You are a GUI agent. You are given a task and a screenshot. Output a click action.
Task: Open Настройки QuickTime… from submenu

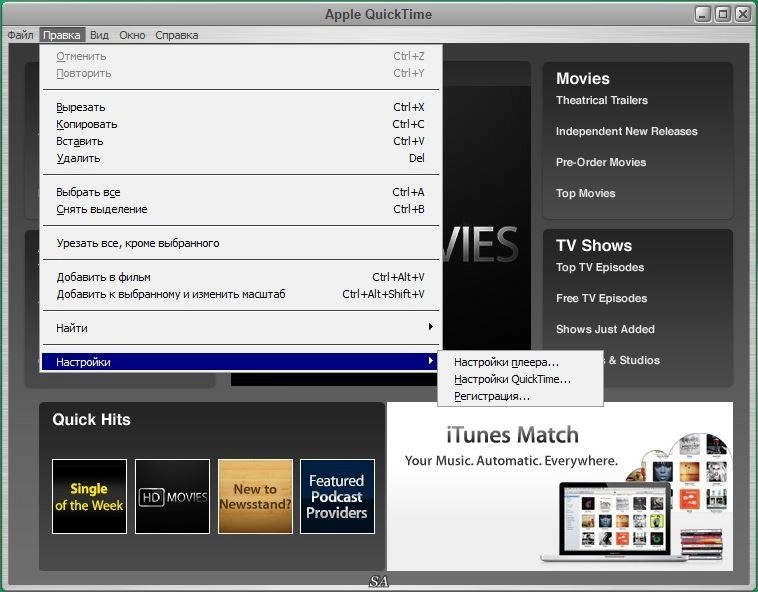520,379
